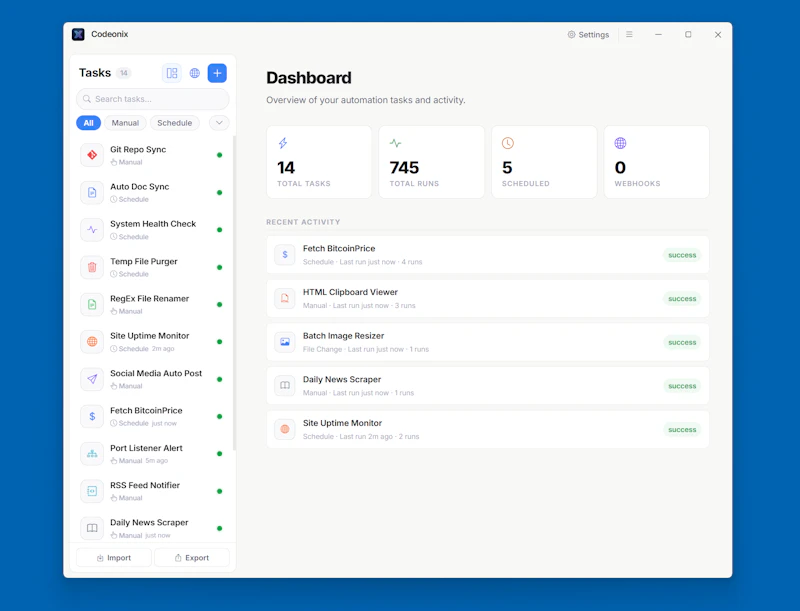
Task: Toggle System Health Check status dot
Action: click(x=219, y=230)
